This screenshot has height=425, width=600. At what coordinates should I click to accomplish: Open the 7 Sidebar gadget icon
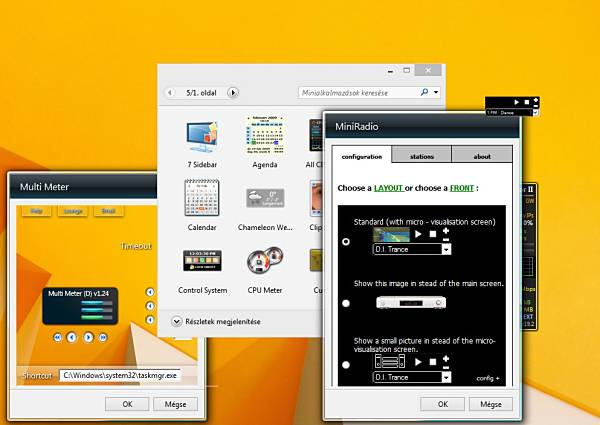point(202,137)
